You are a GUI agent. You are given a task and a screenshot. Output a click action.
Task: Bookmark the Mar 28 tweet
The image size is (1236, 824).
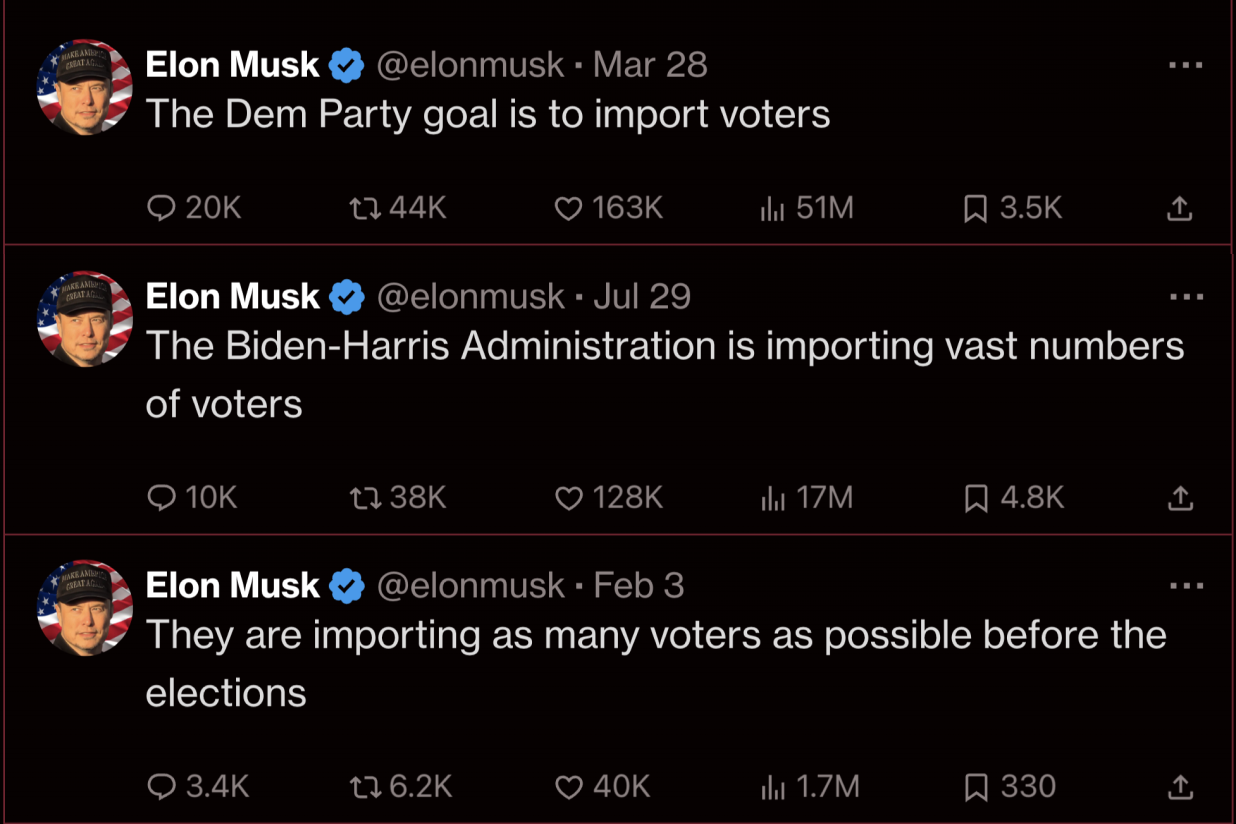pyautogui.click(x=975, y=208)
